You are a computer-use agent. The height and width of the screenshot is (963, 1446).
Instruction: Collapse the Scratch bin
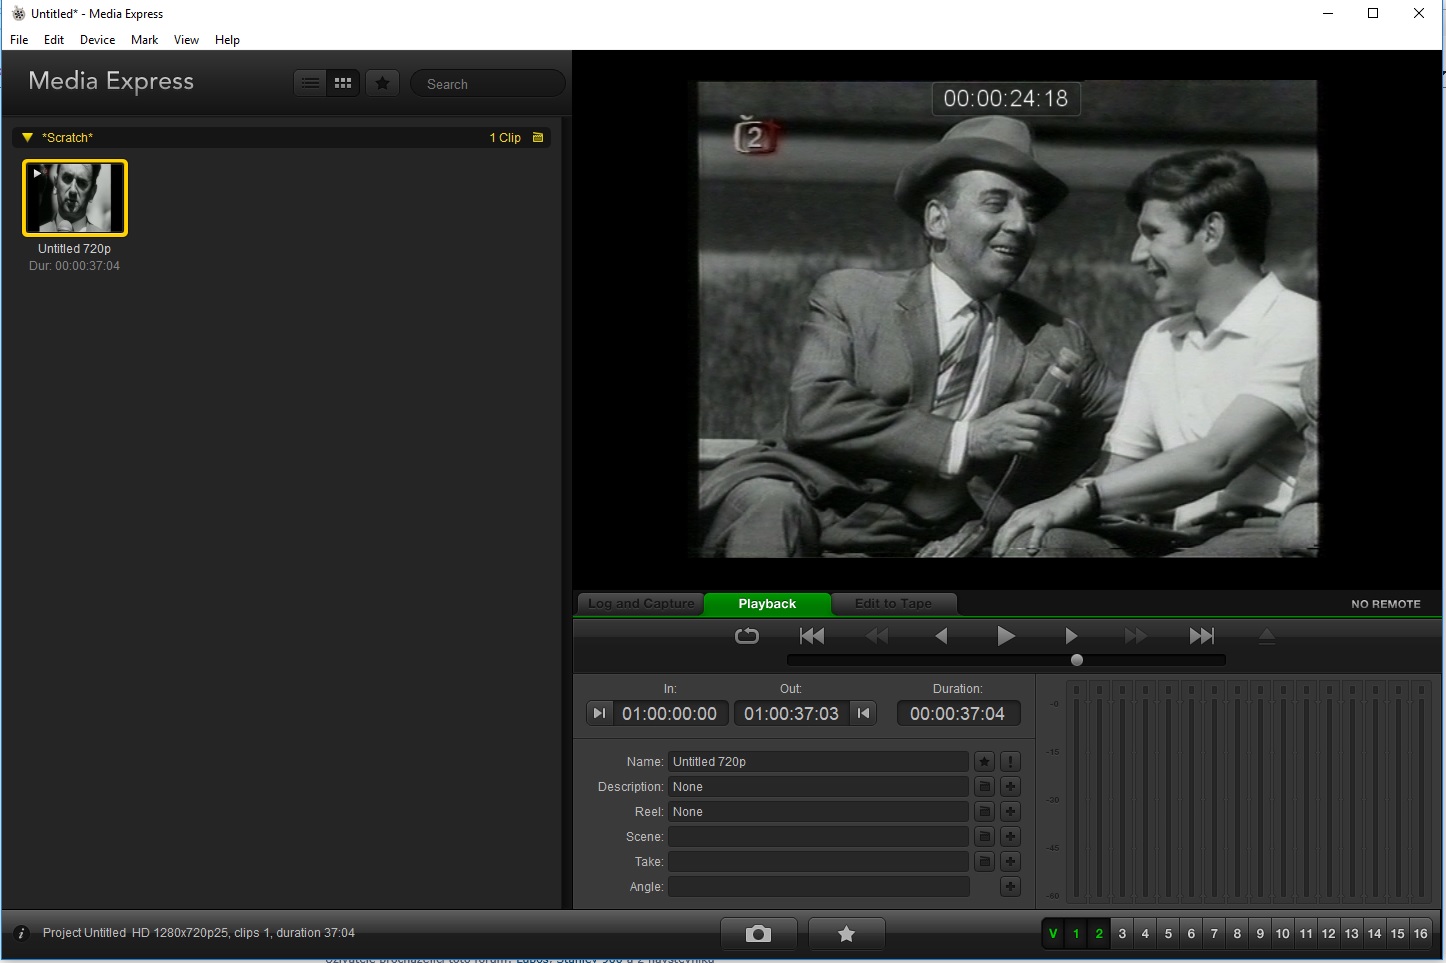pos(28,138)
